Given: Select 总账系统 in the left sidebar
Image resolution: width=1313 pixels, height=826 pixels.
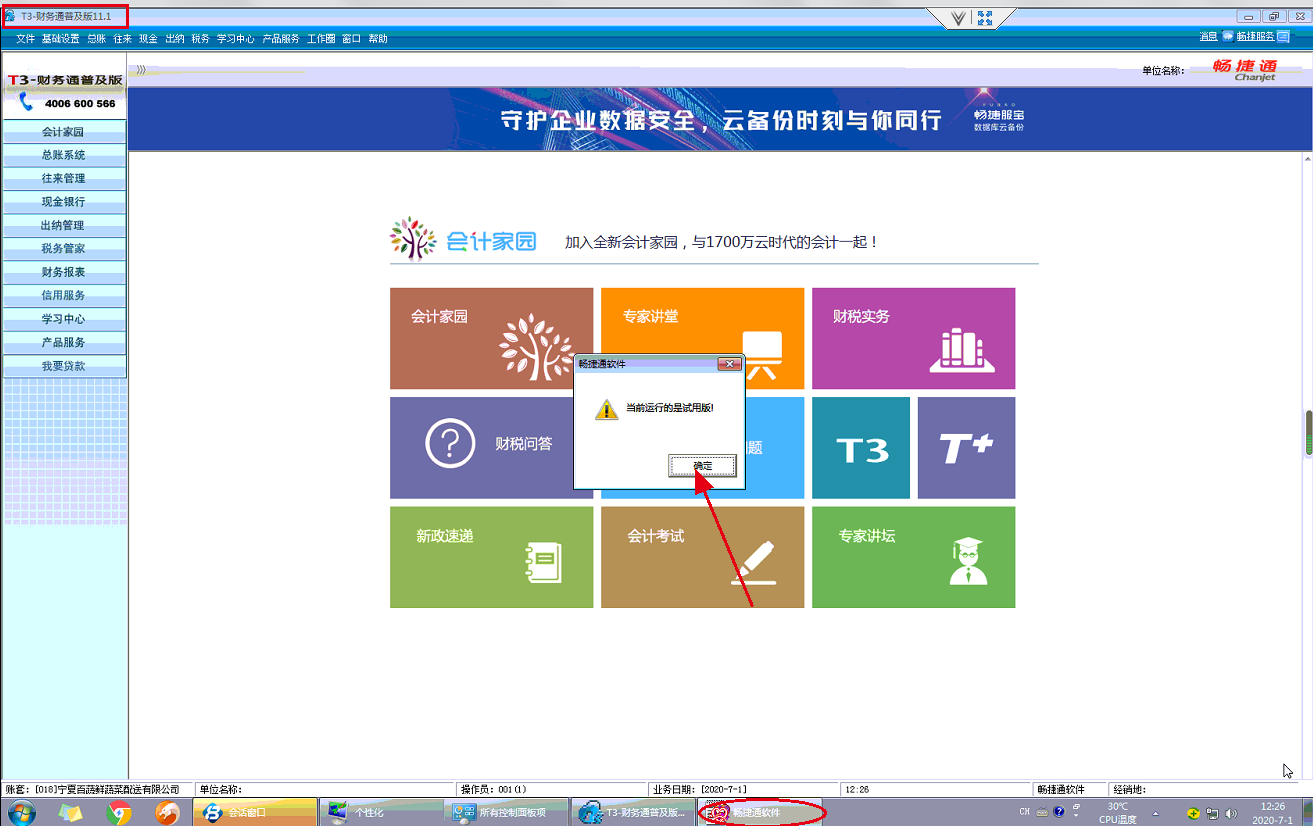Looking at the screenshot, I should click(64, 155).
